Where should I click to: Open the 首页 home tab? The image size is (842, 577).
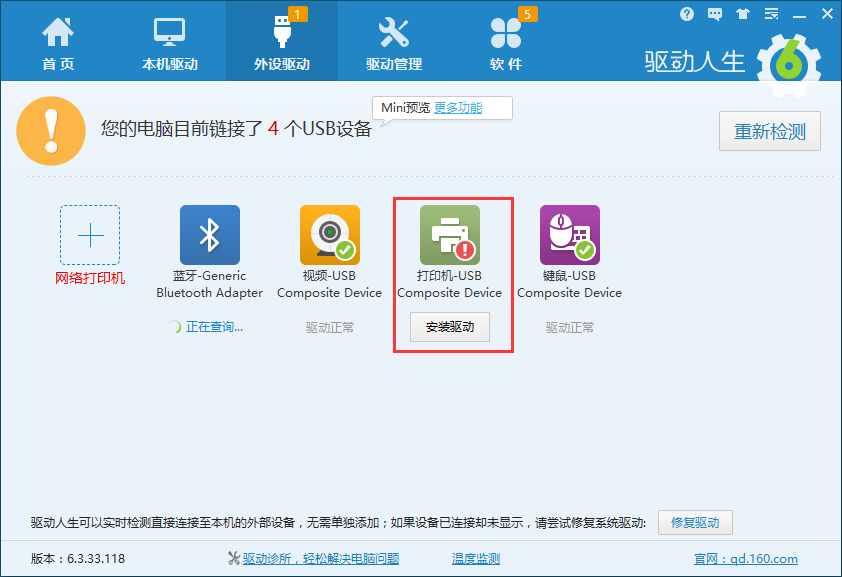click(58, 43)
